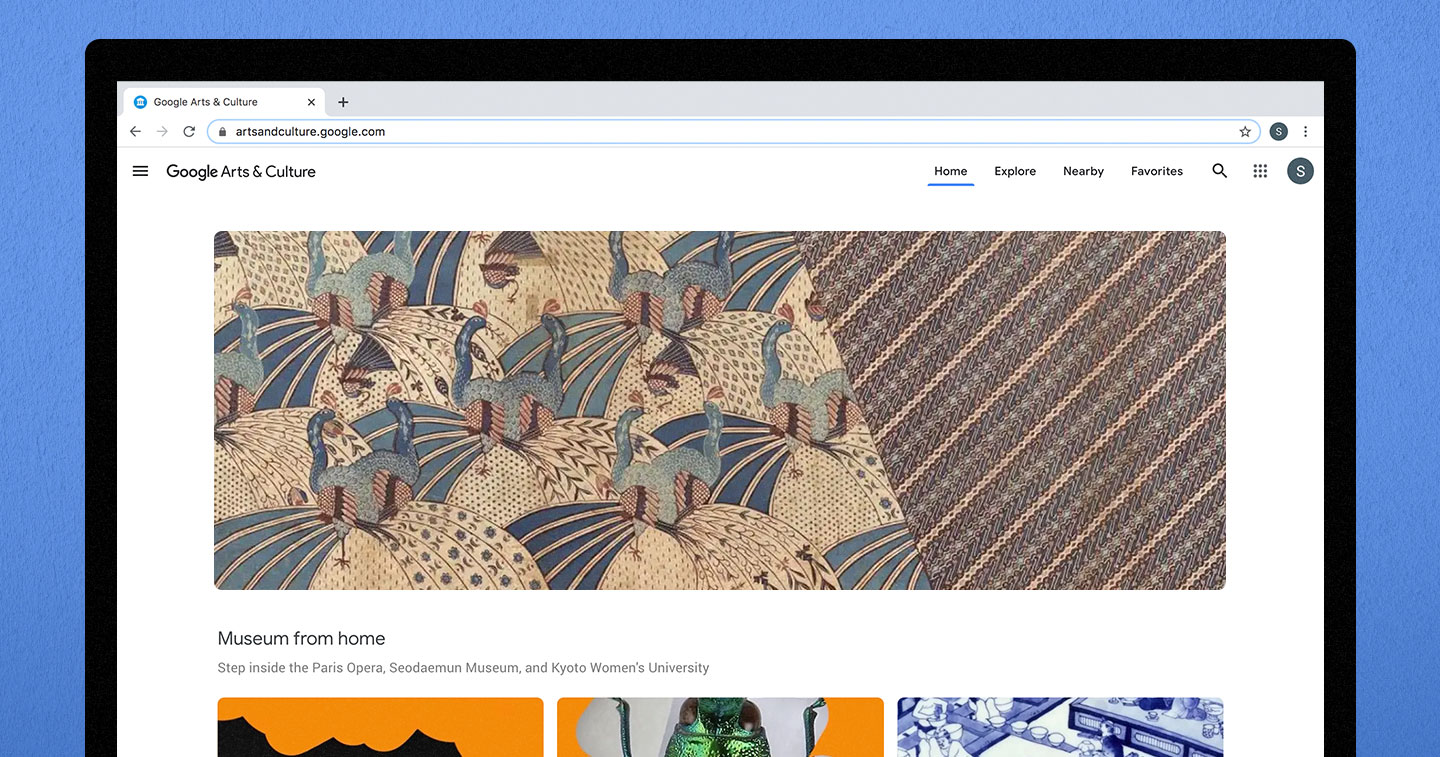Reload the page
This screenshot has height=757, width=1440.
pyautogui.click(x=189, y=132)
